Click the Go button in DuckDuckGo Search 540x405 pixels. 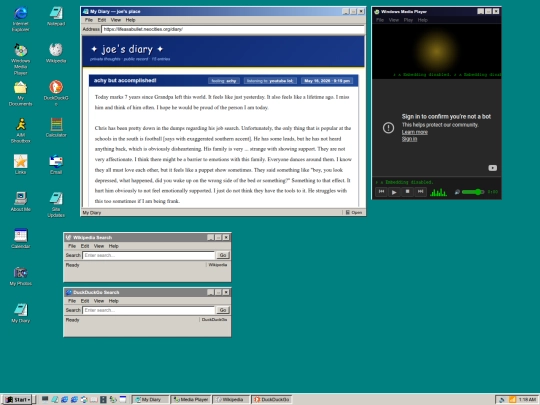point(223,310)
